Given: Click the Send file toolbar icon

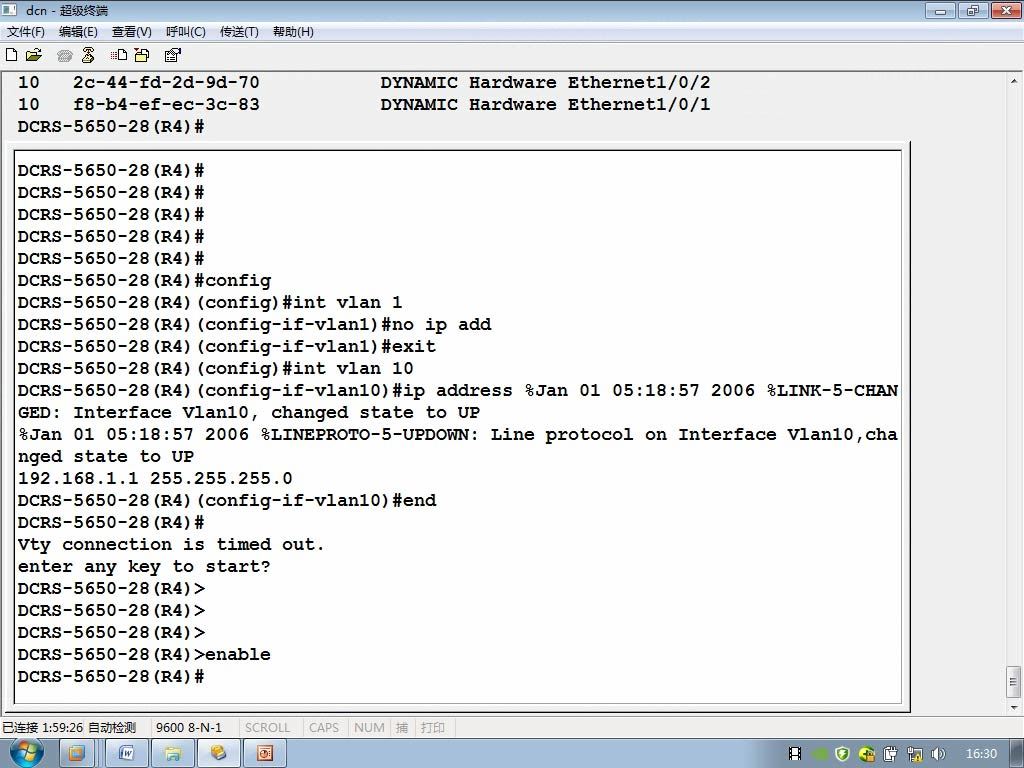Looking at the screenshot, I should pyautogui.click(x=119, y=56).
